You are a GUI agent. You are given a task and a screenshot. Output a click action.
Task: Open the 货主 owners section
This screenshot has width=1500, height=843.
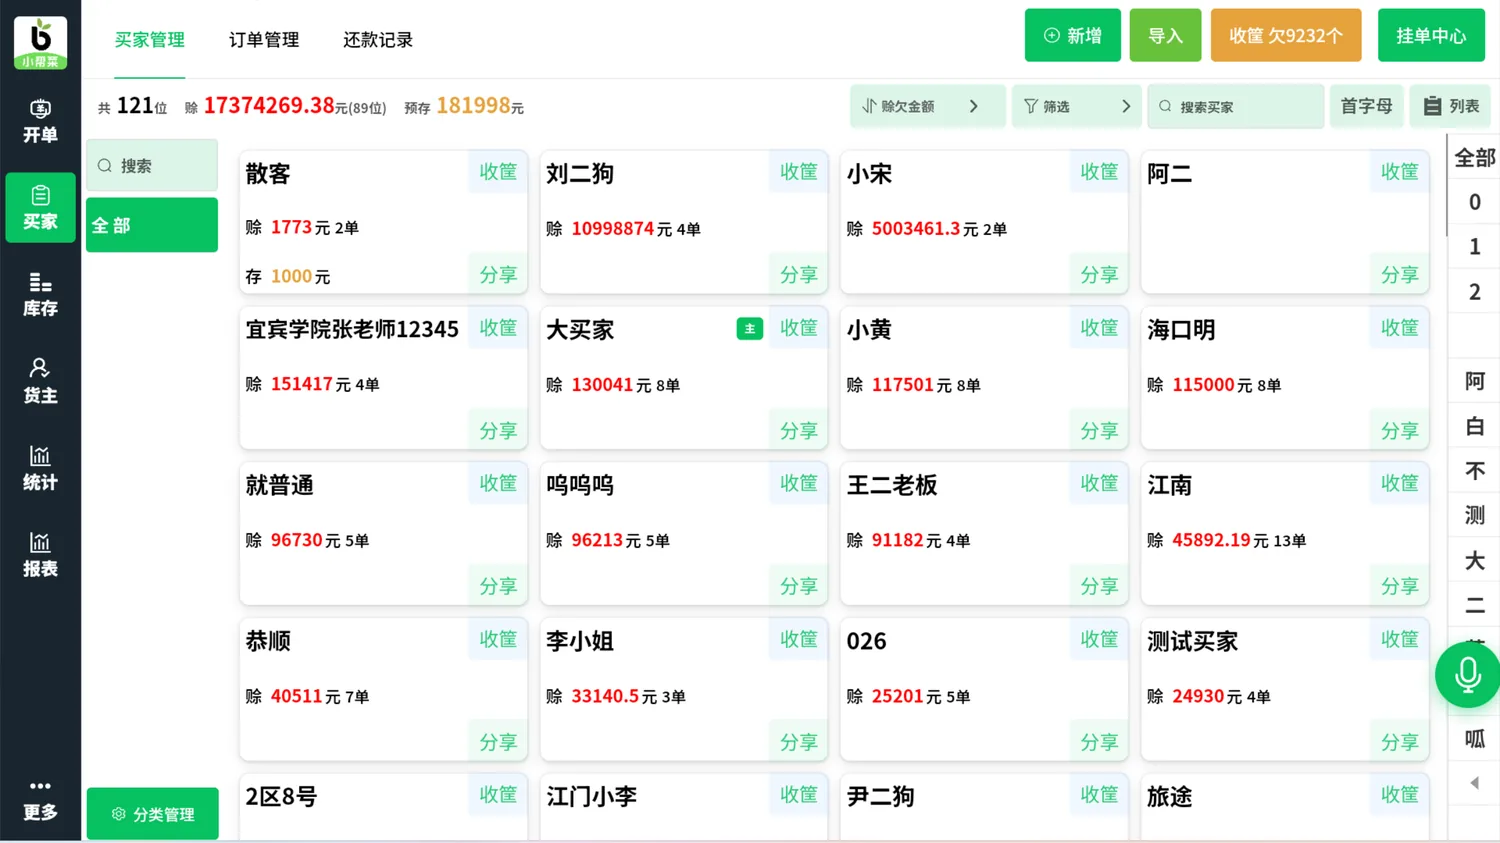pyautogui.click(x=40, y=381)
